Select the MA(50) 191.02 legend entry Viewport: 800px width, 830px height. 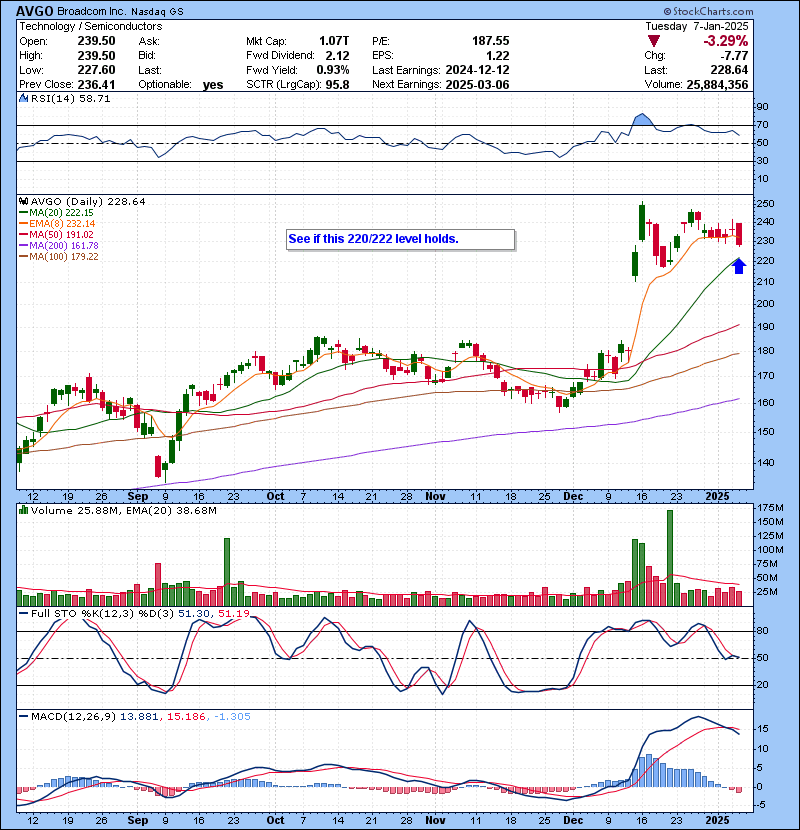click(x=56, y=234)
